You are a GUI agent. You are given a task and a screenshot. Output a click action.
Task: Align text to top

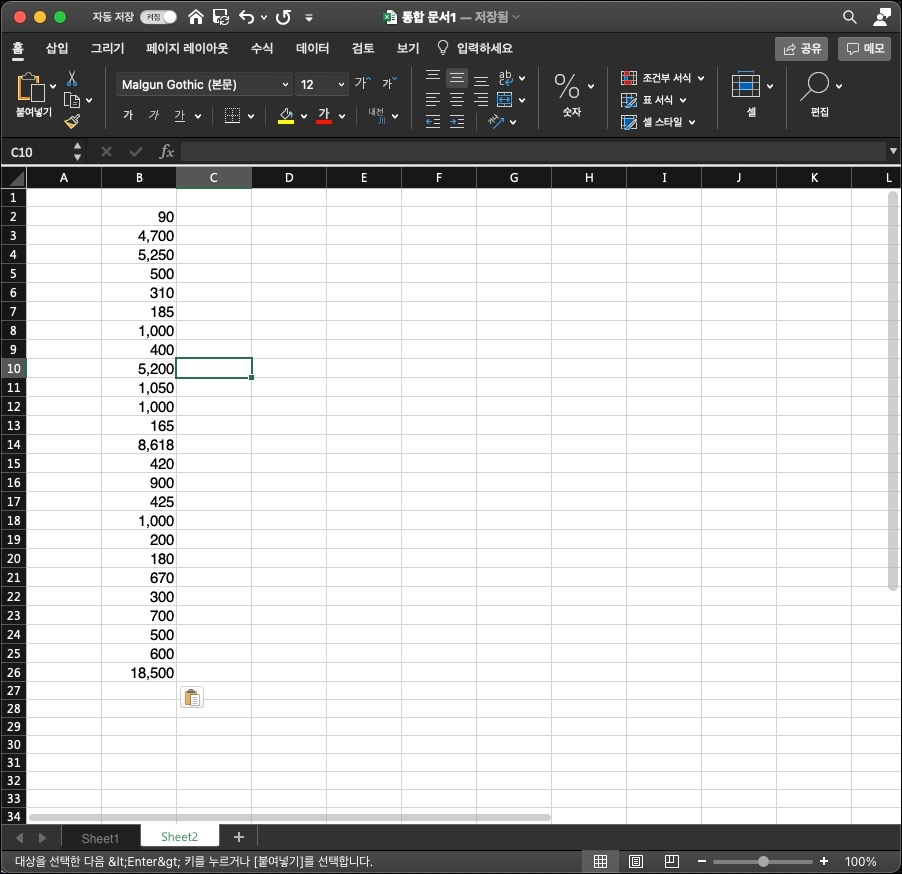click(x=433, y=77)
